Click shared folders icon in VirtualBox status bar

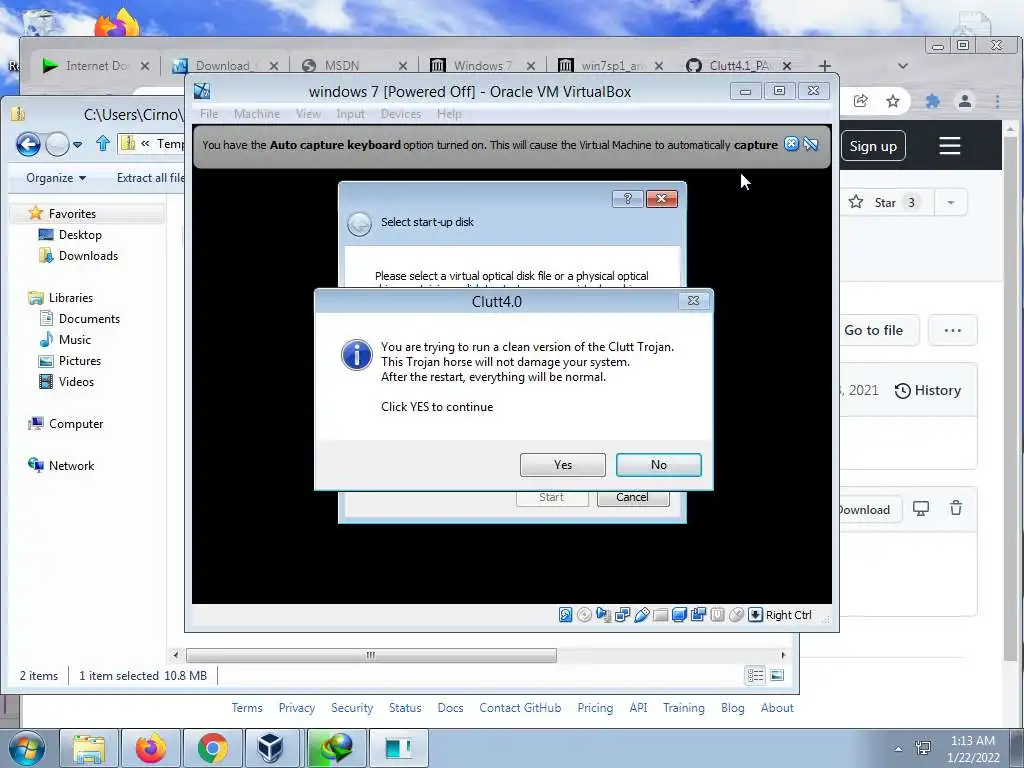coord(660,615)
